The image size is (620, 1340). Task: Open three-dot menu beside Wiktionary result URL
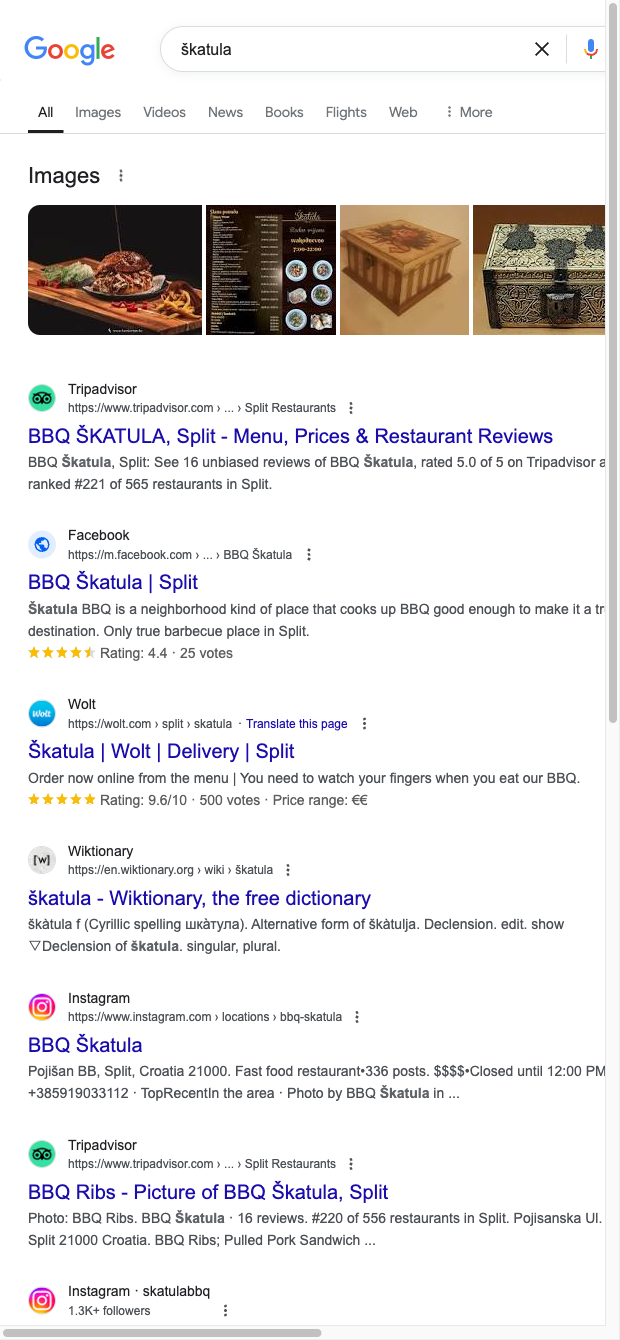point(289,870)
